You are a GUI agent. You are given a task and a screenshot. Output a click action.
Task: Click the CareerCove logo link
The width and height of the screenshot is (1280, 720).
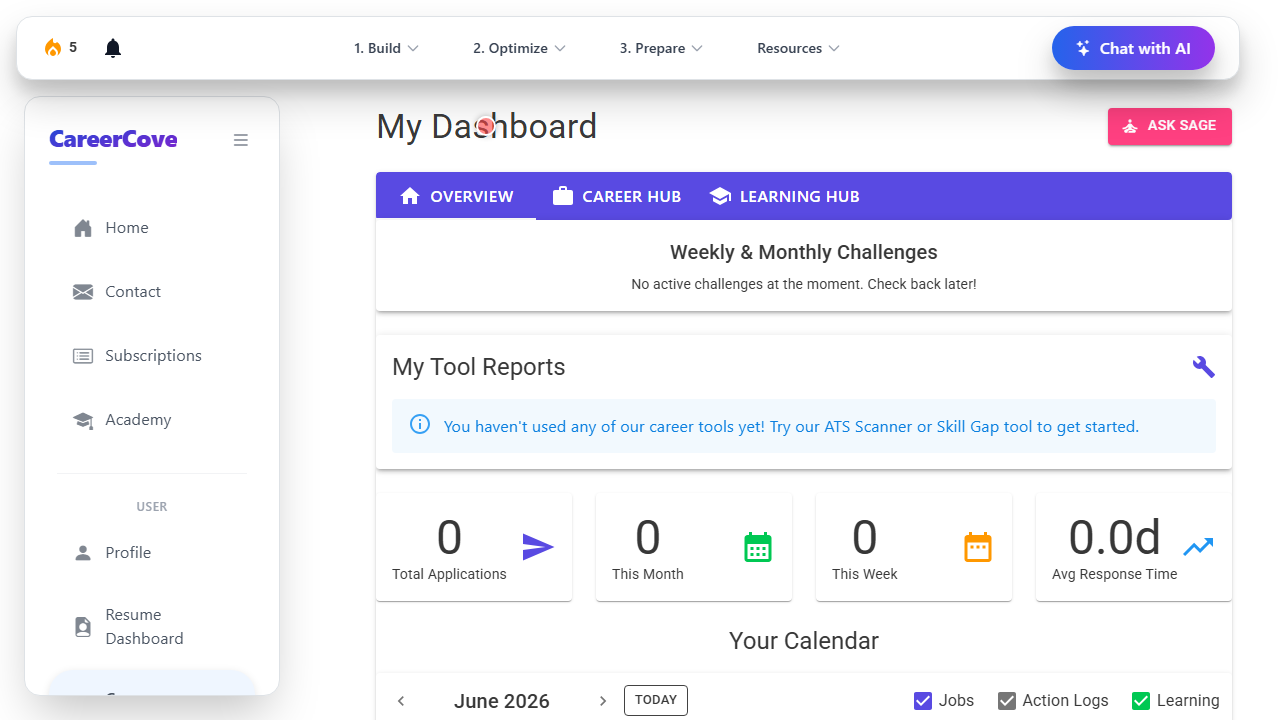pyautogui.click(x=113, y=140)
